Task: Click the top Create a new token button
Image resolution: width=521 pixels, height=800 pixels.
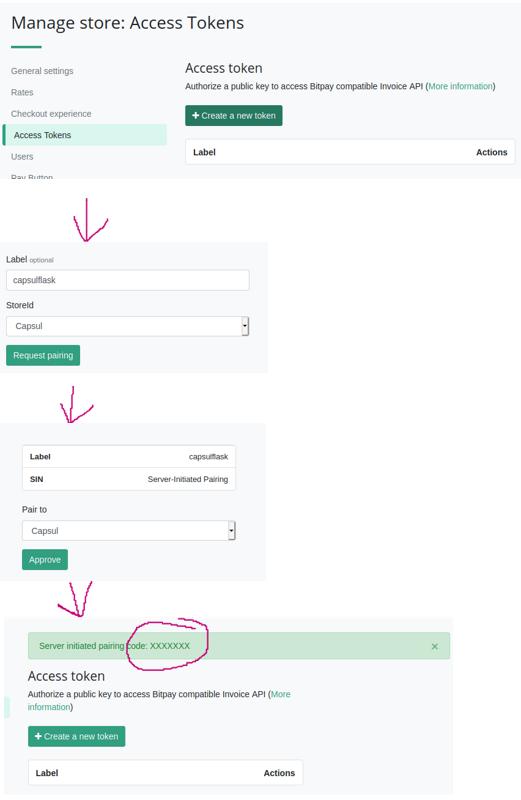Action: (233, 116)
